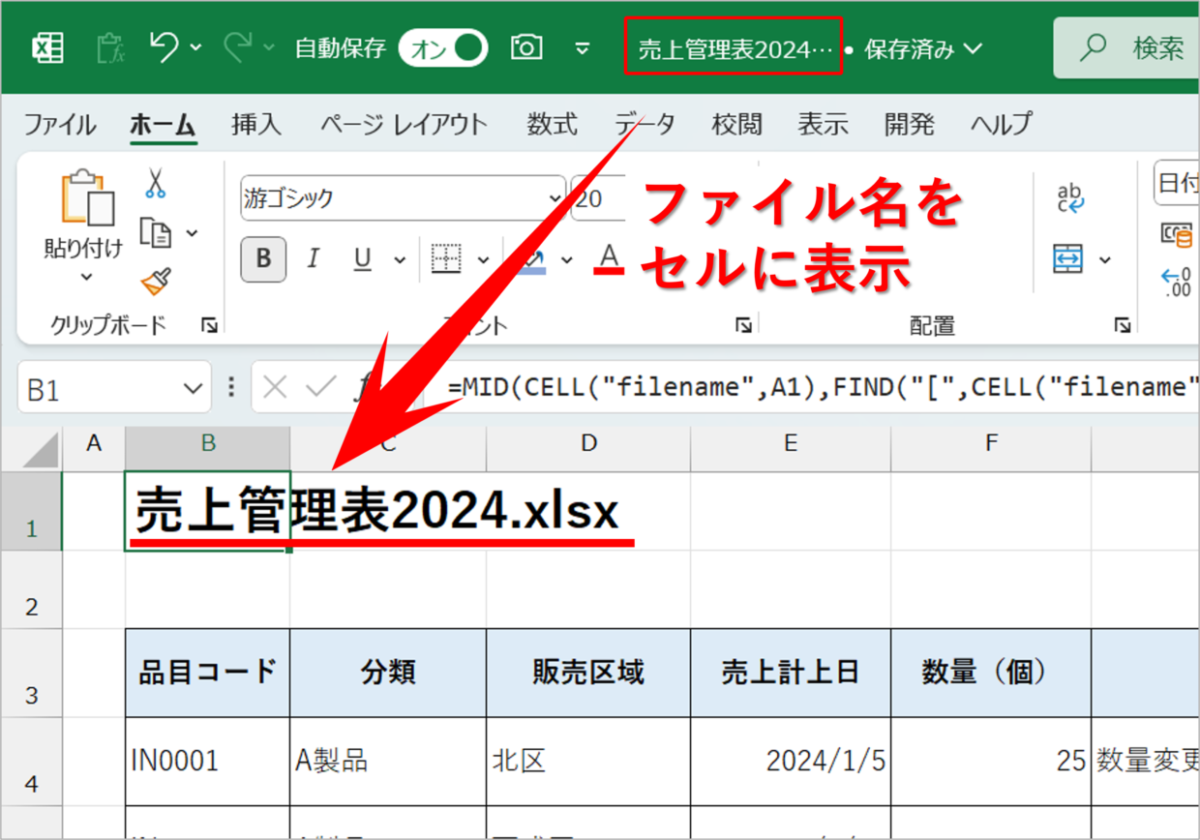This screenshot has width=1200, height=840.
Task: Select the Bold formatting icon
Action: [x=262, y=260]
